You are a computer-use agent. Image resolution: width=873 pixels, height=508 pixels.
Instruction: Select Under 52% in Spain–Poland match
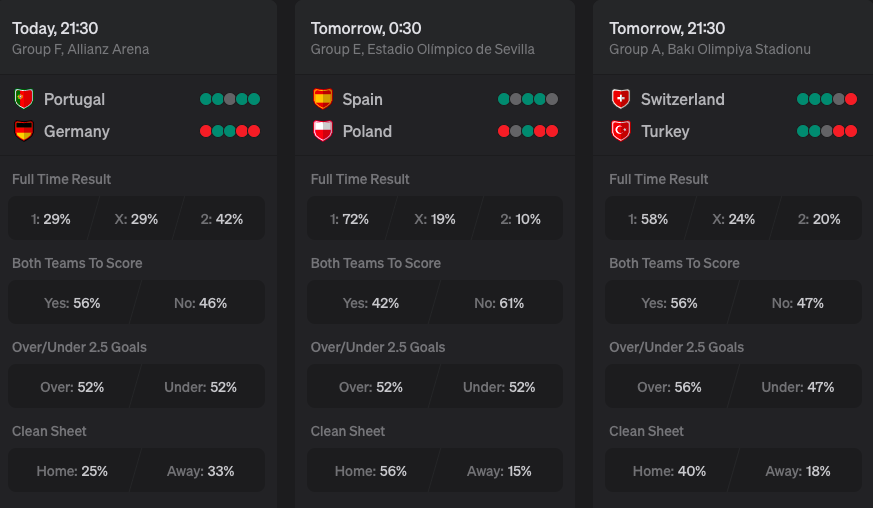click(x=499, y=387)
